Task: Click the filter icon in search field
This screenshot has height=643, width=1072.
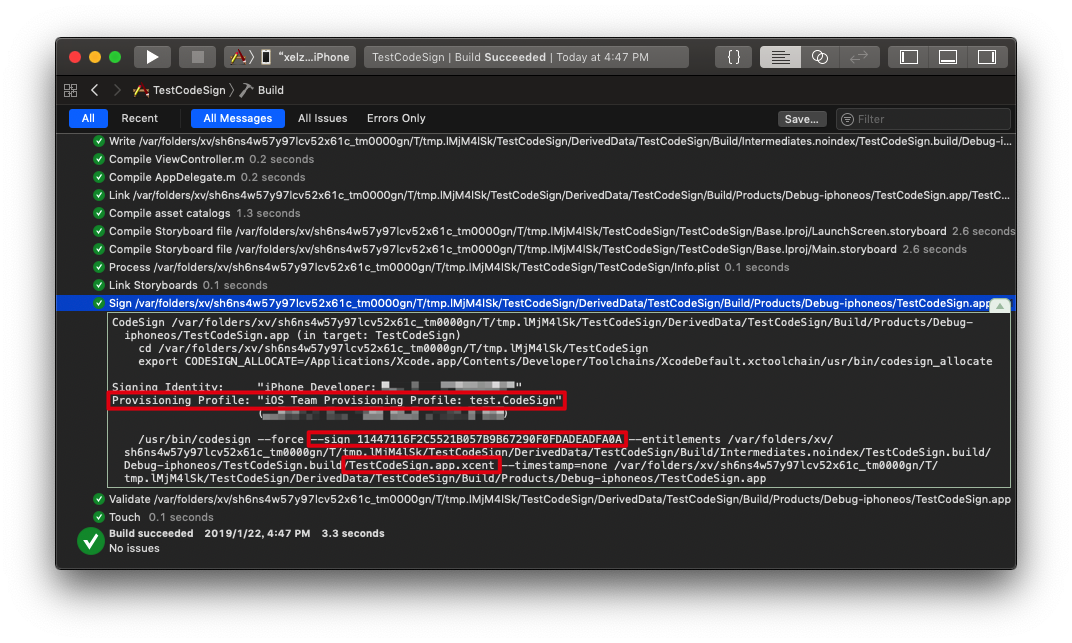Action: tap(847, 119)
